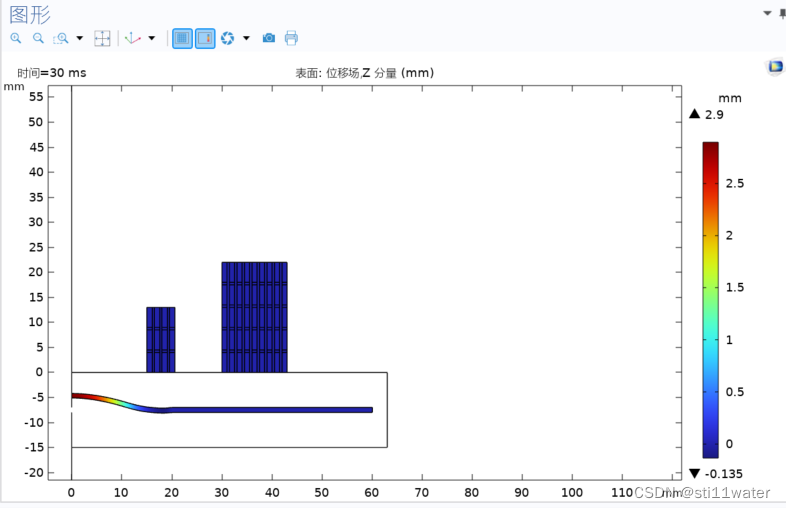Expand the axes view dropdown arrow
786x508 pixels.
coord(152,38)
